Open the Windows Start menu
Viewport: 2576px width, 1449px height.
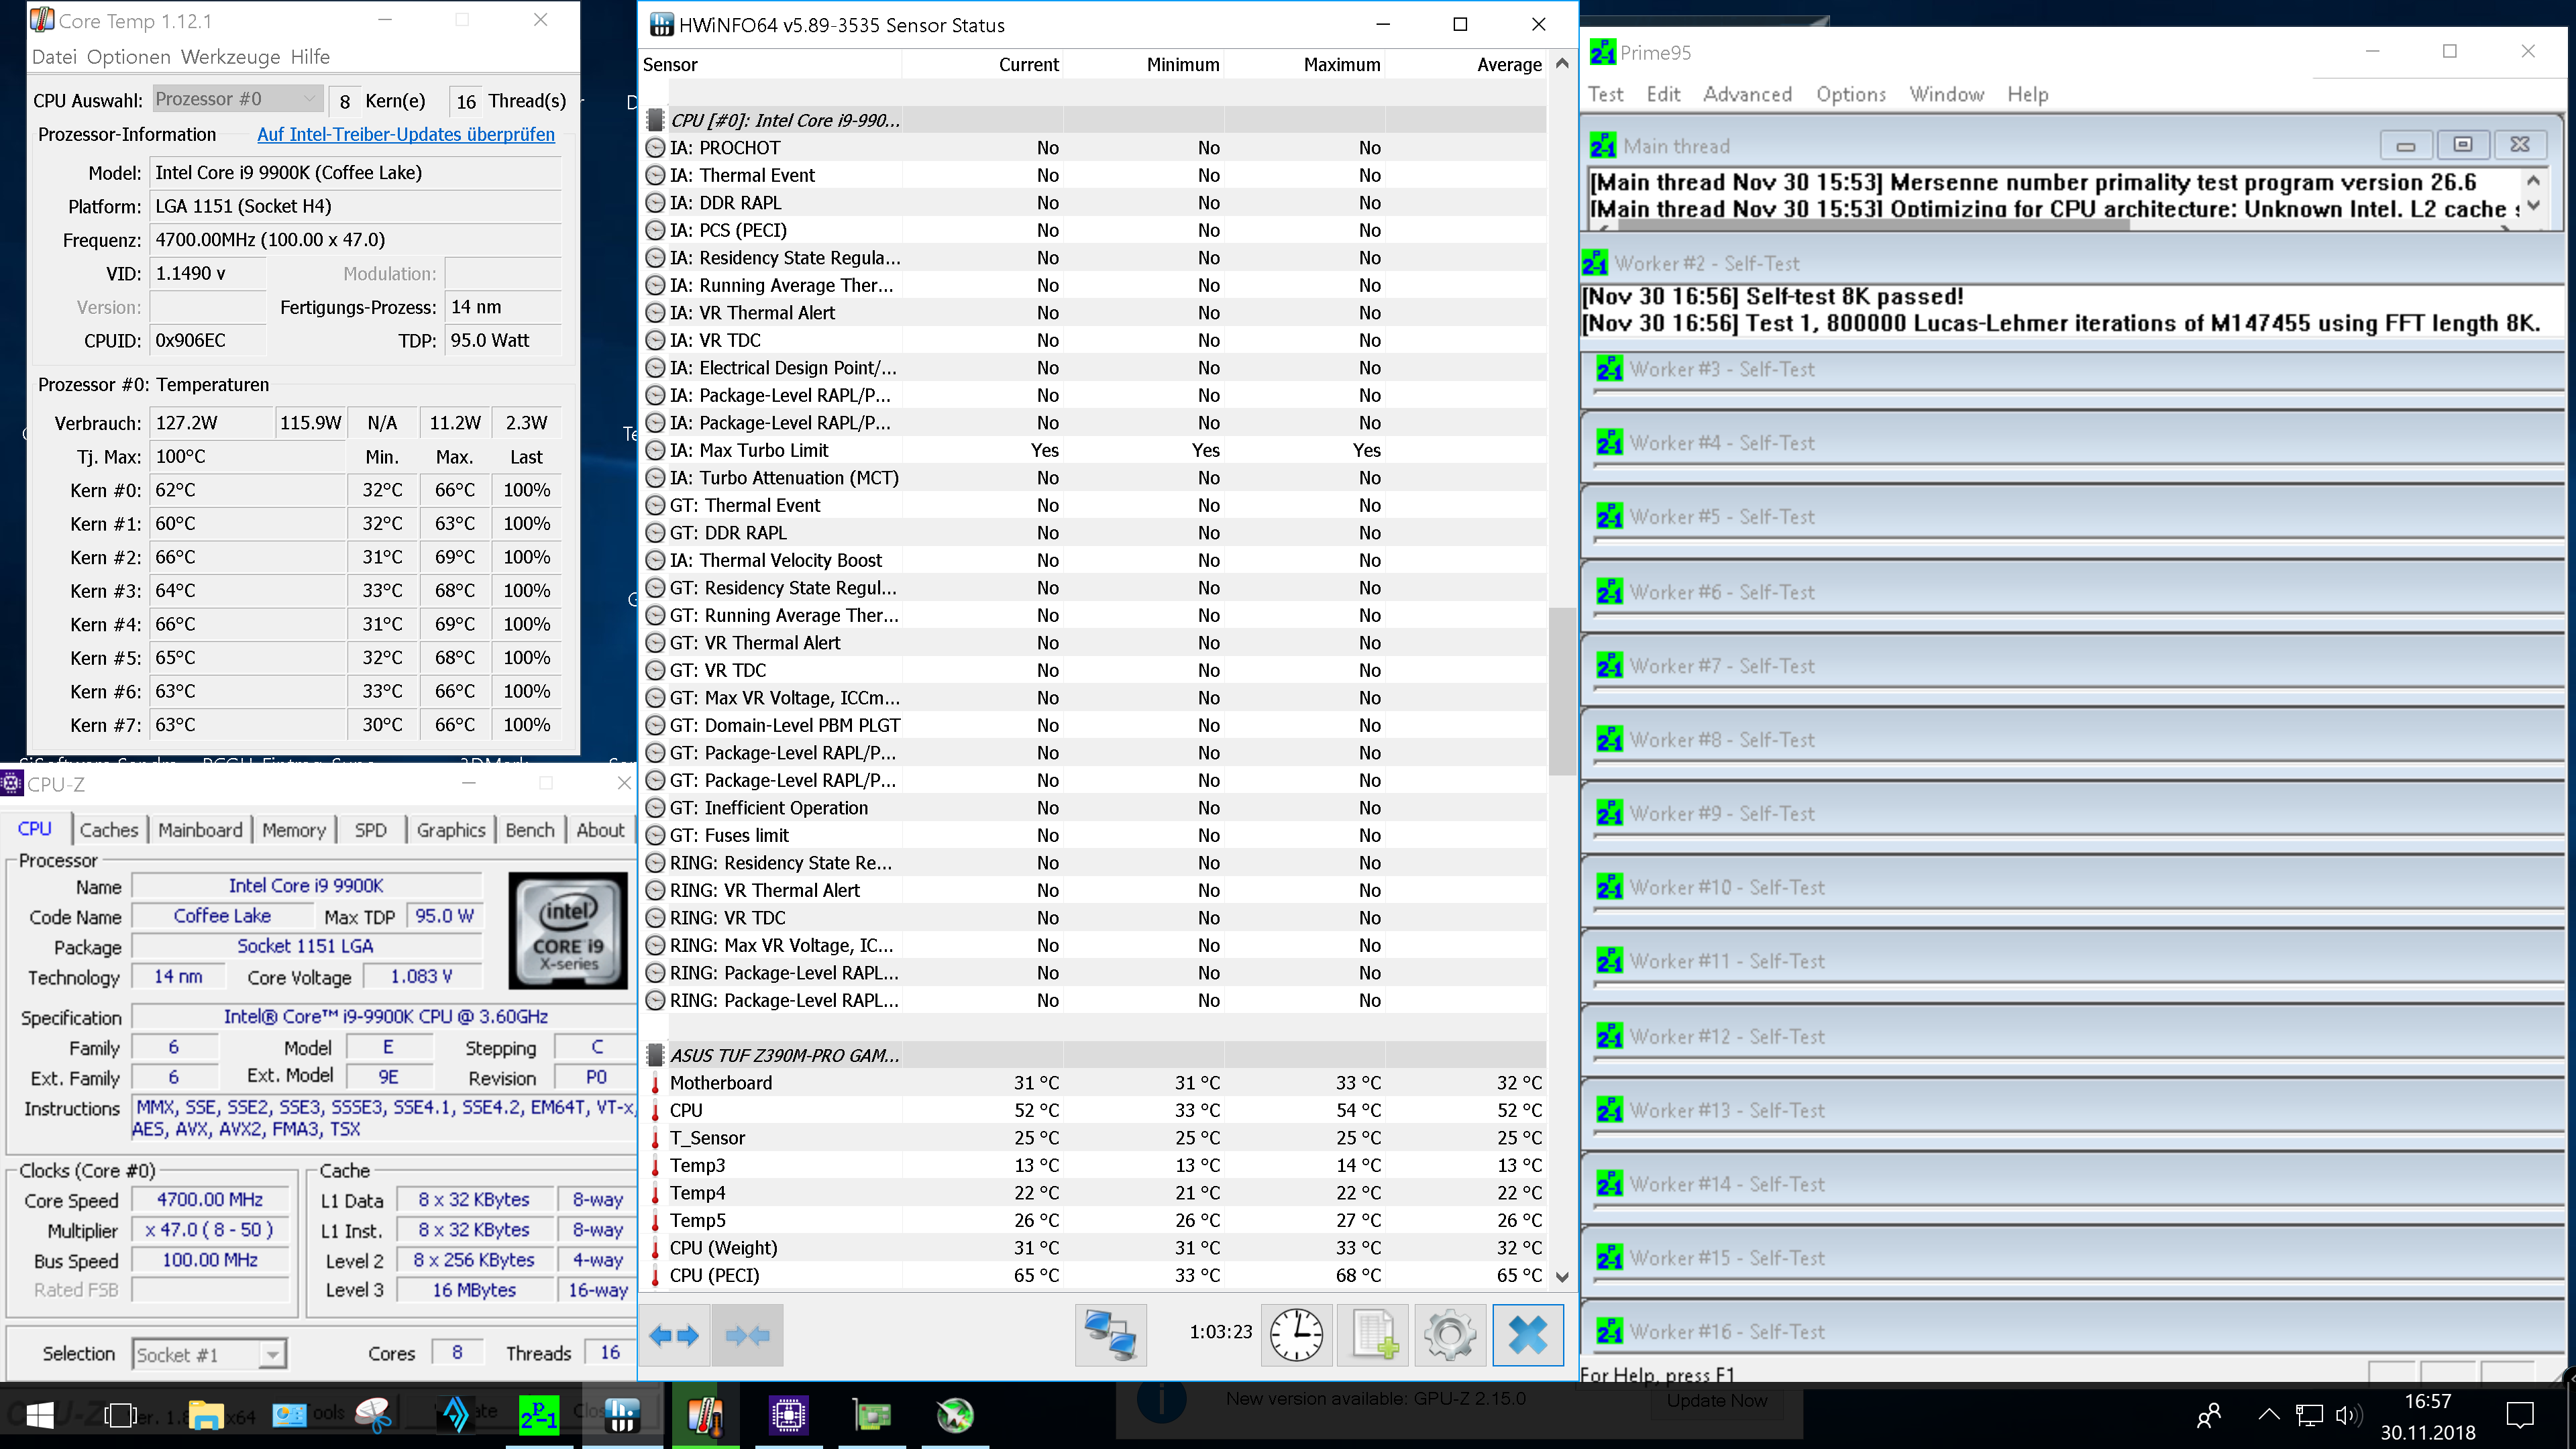[x=39, y=1415]
